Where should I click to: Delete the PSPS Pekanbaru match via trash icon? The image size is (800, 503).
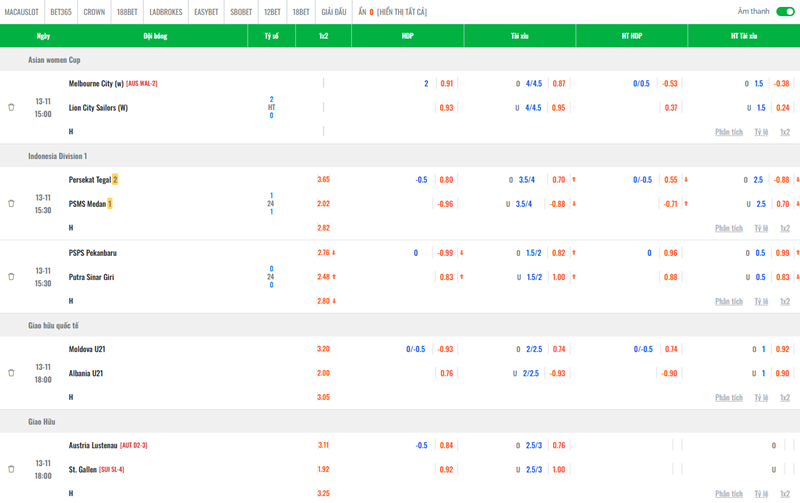(11, 276)
